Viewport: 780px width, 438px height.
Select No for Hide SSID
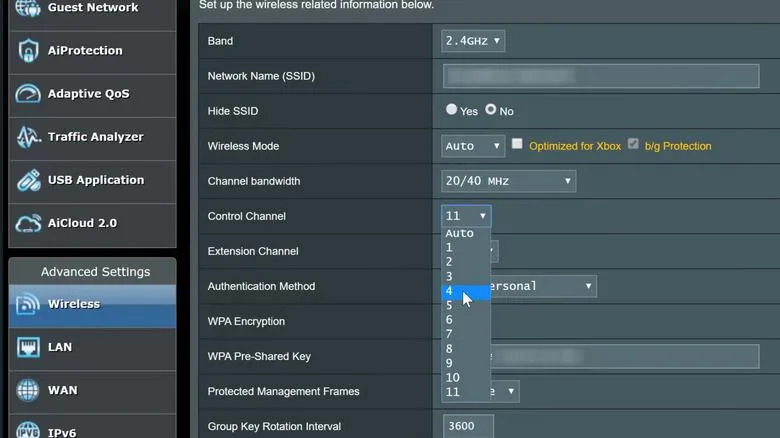tap(490, 110)
